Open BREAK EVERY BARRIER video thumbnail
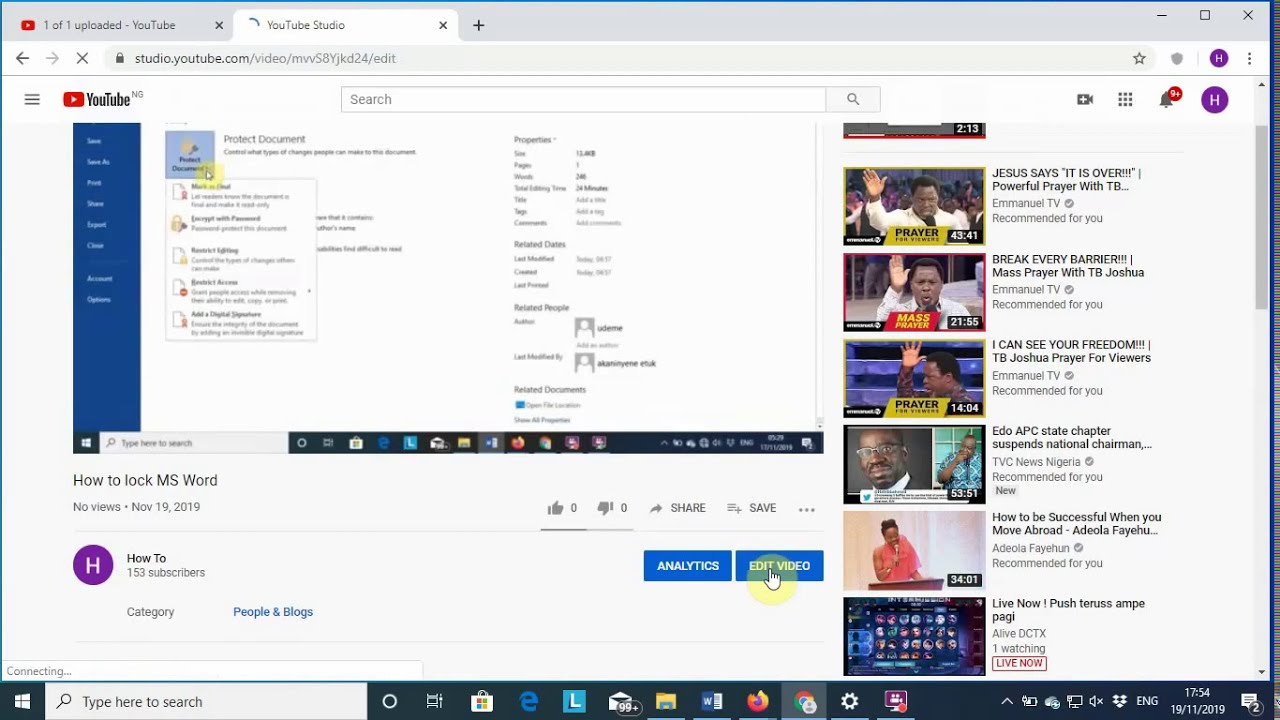The image size is (1280, 720). click(x=914, y=292)
